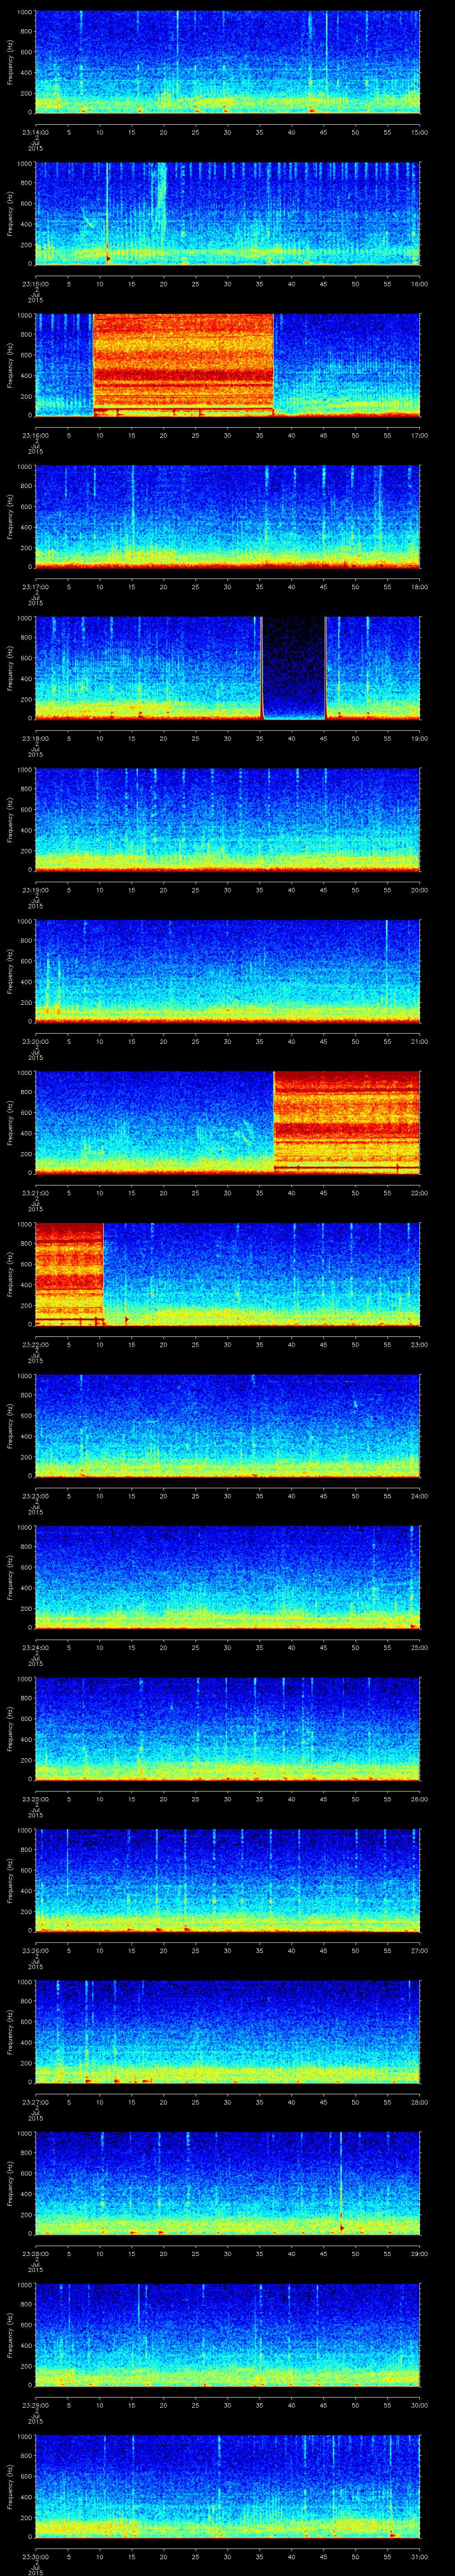The image size is (455, 2576).
Task: Open the spectrogram panel starting at 23:17:00
Action: pyautogui.click(x=227, y=517)
